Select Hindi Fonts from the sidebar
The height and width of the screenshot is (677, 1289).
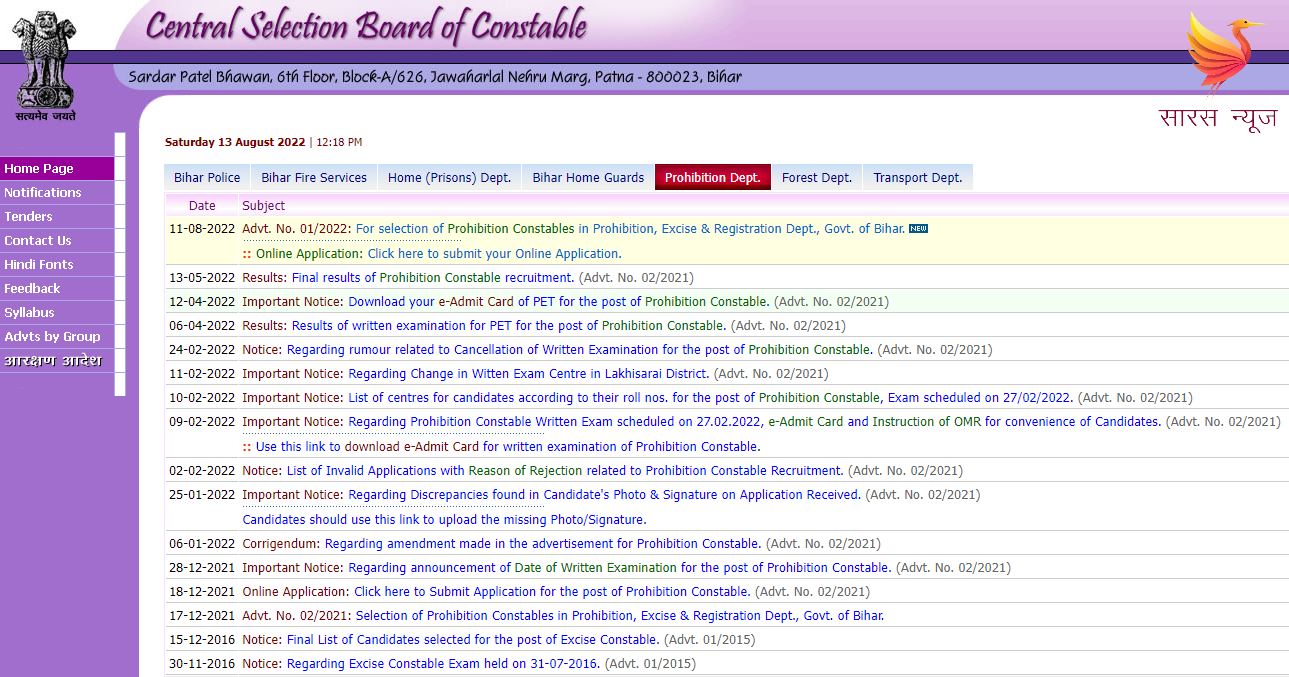point(39,265)
